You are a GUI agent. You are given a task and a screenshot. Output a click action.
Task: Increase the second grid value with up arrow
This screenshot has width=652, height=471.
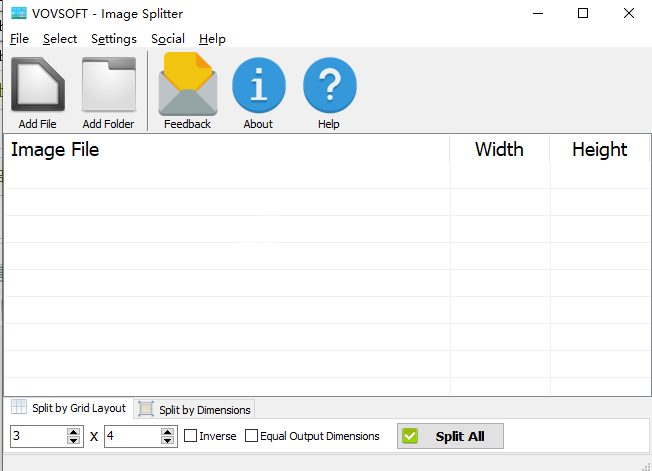pyautogui.click(x=167, y=431)
